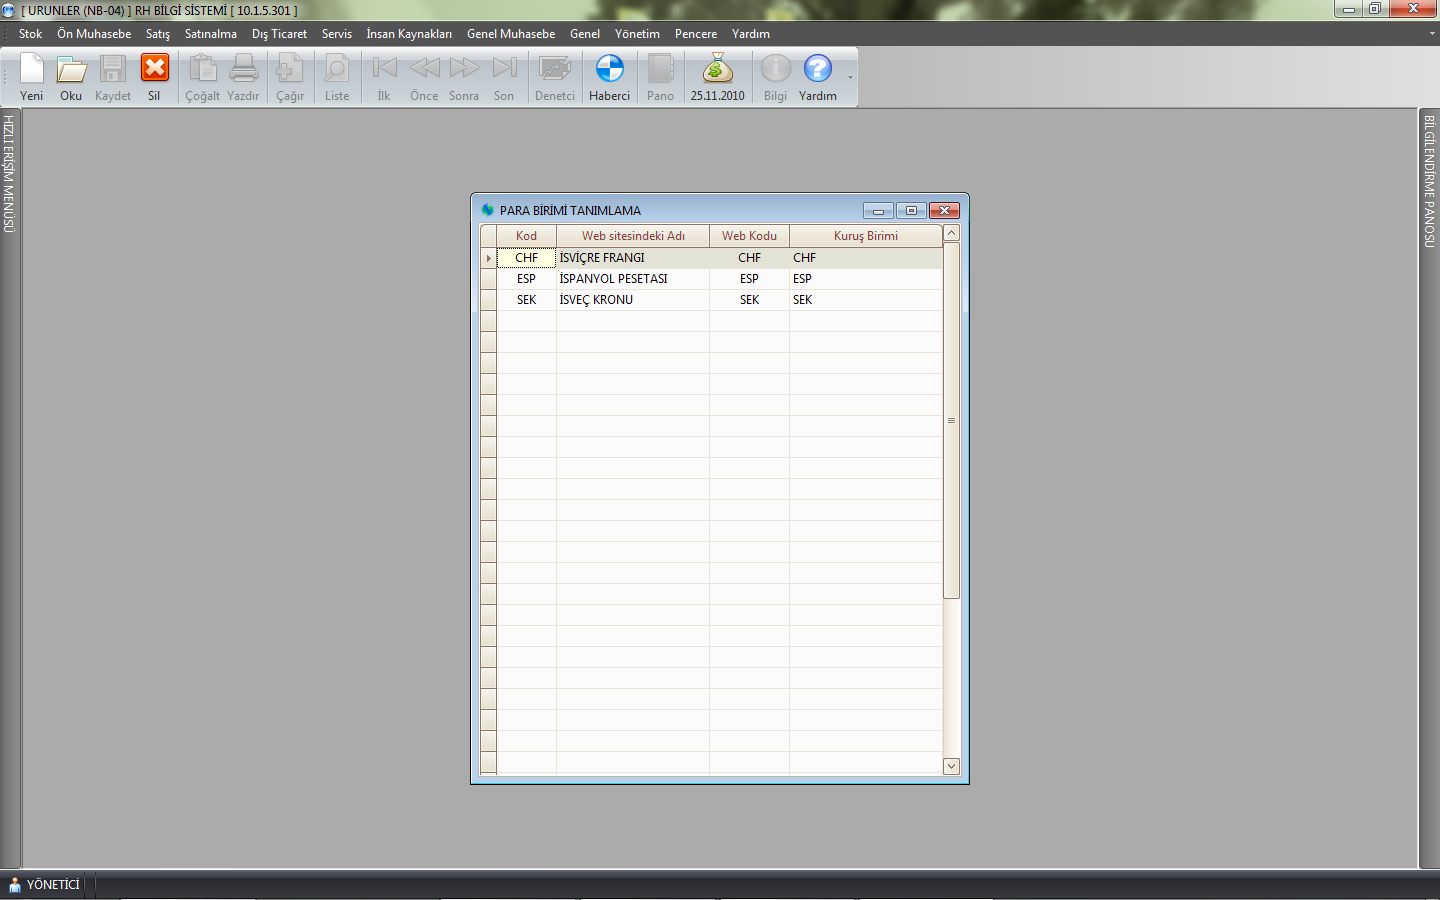Open a record with the Oku icon

(x=71, y=77)
